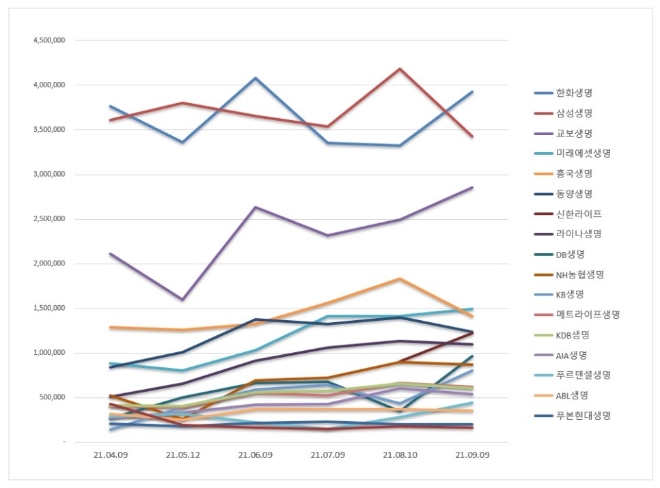Click the 동양생명 legend color marker
The width and height of the screenshot is (660, 488).
click(x=546, y=194)
